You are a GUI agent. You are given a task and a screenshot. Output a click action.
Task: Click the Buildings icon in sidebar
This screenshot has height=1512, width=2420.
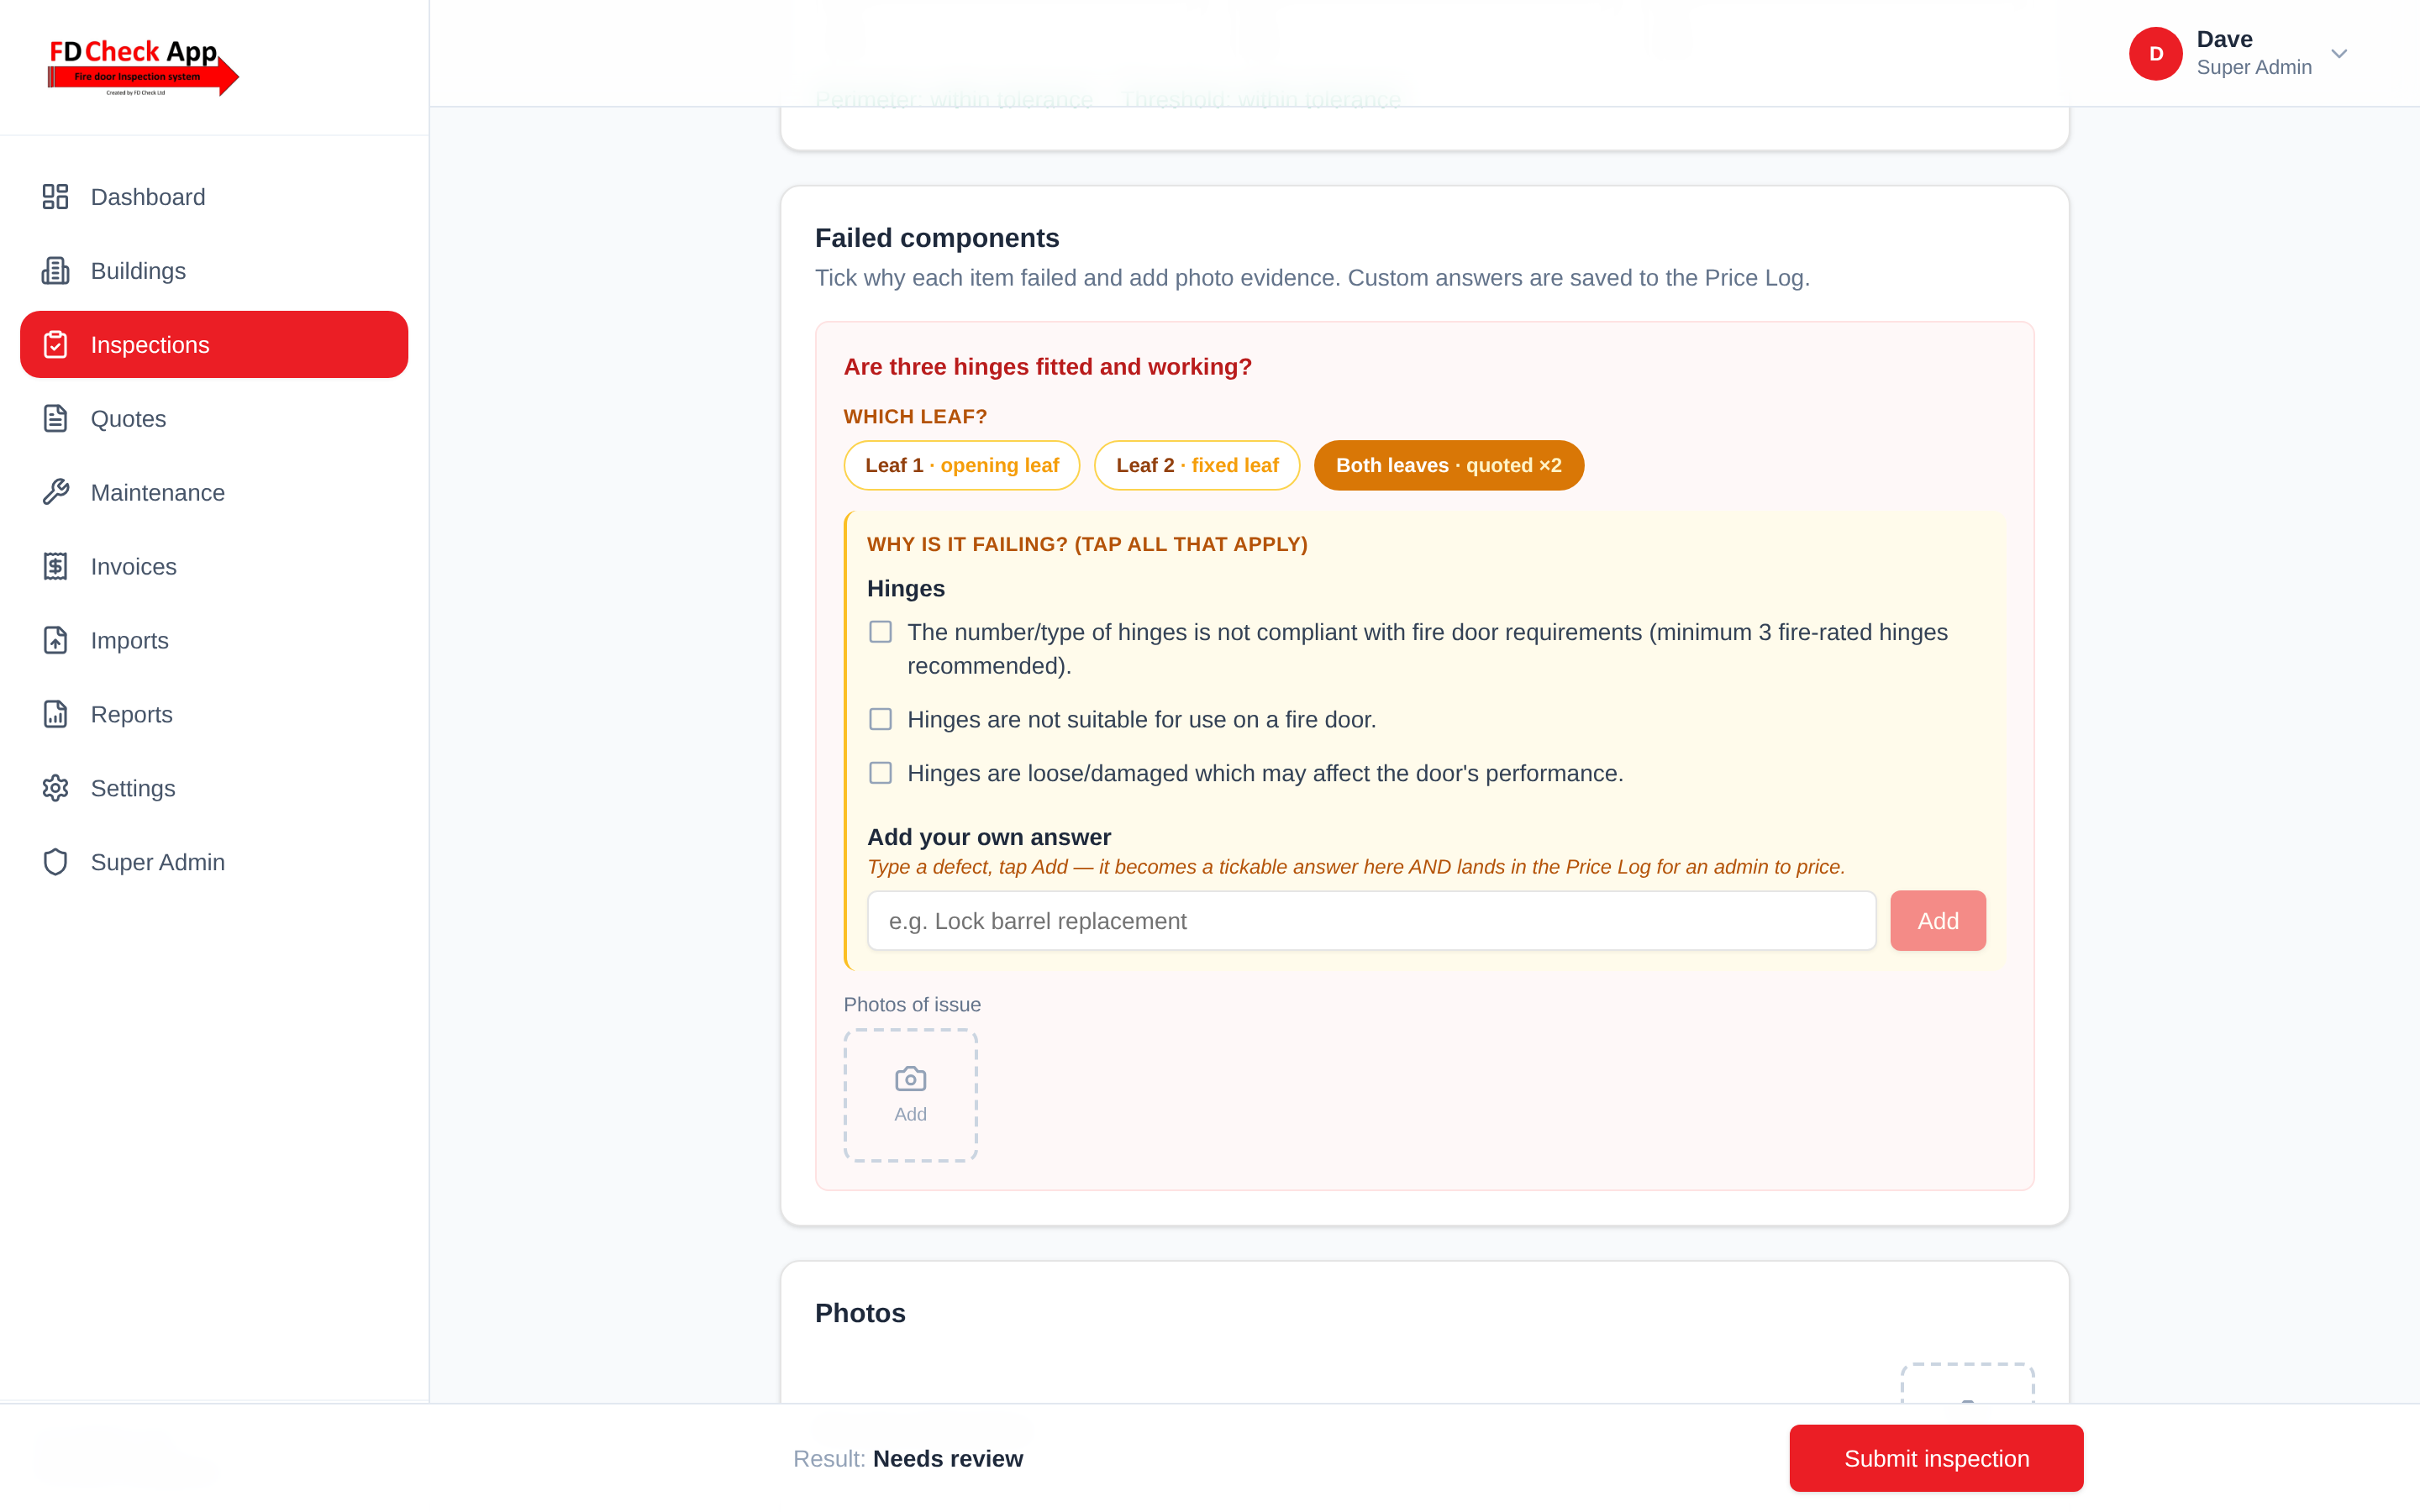tap(55, 271)
